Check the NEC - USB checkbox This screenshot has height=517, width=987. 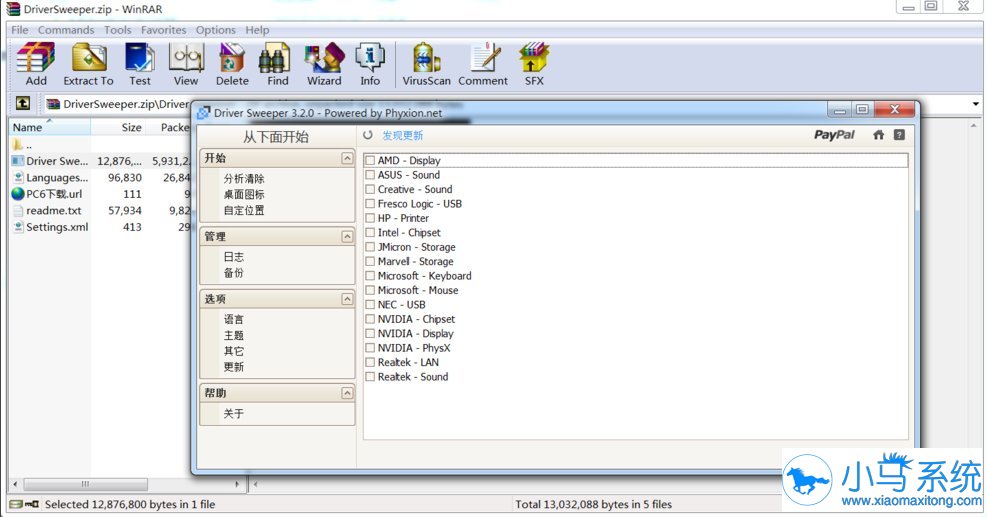click(x=370, y=305)
